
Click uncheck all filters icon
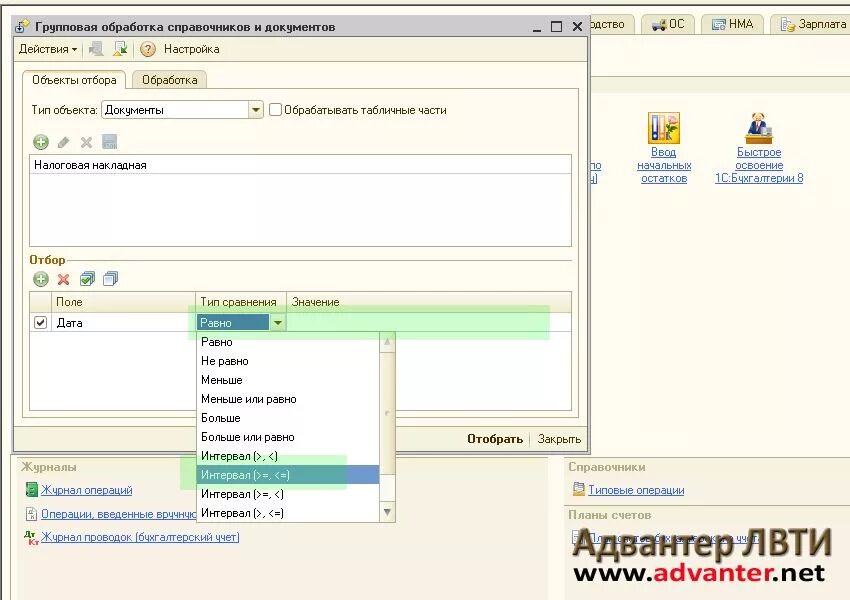(x=110, y=279)
